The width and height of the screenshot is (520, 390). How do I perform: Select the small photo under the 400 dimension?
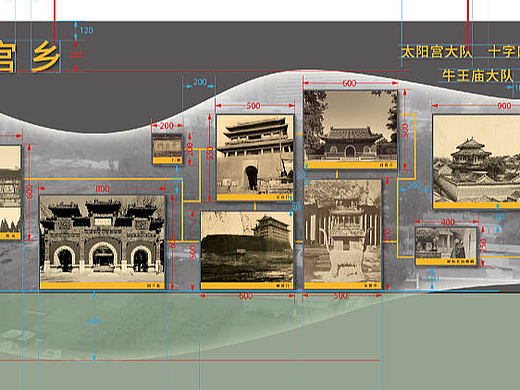pos(446,246)
